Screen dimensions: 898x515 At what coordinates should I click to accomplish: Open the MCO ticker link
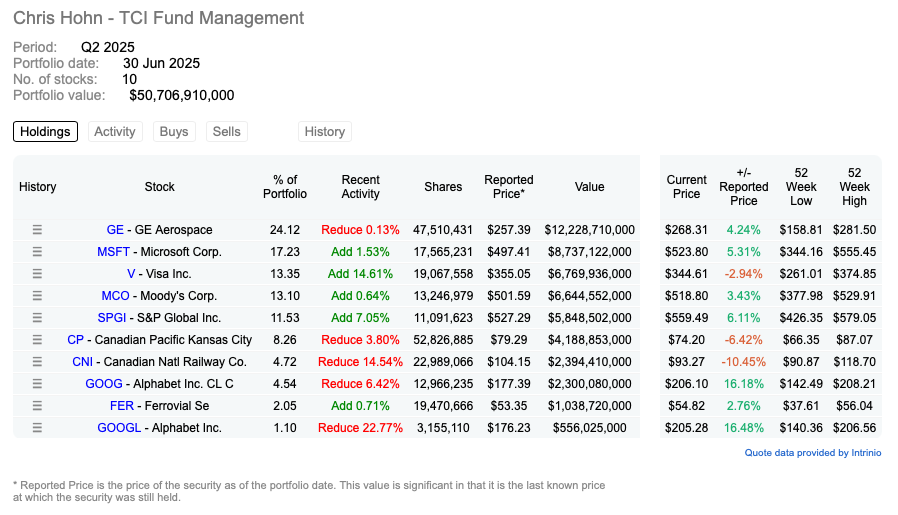[115, 296]
